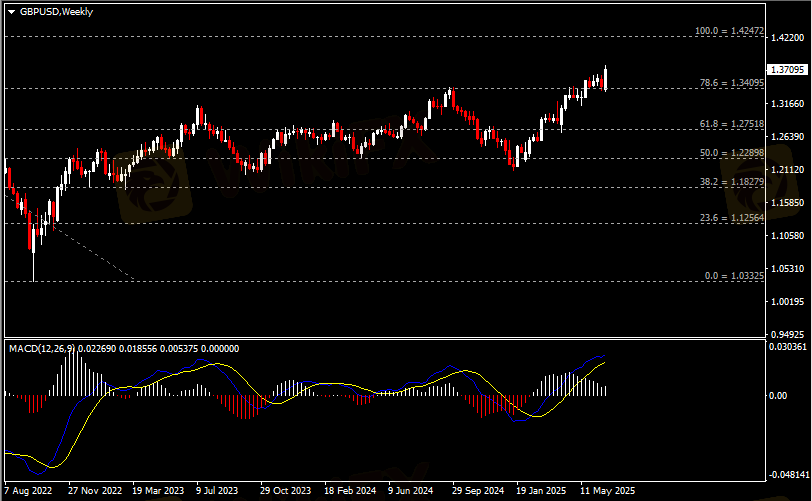The width and height of the screenshot is (812, 501).
Task: Click price axis value 1.15850
Action: tap(788, 203)
